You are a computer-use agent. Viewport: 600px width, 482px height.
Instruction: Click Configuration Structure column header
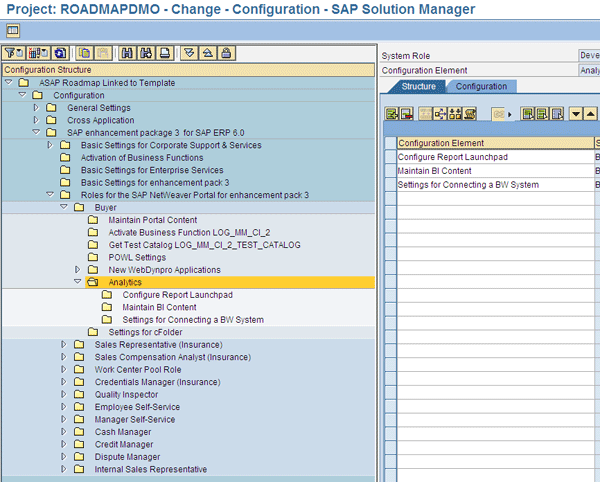coord(188,70)
